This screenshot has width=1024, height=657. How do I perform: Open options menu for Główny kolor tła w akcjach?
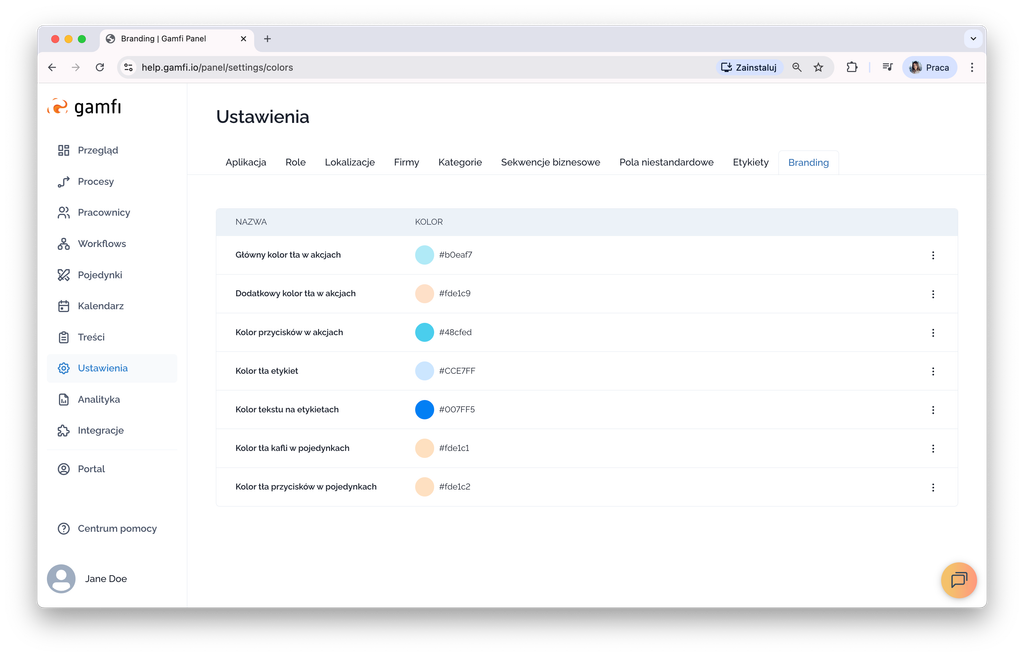point(933,255)
